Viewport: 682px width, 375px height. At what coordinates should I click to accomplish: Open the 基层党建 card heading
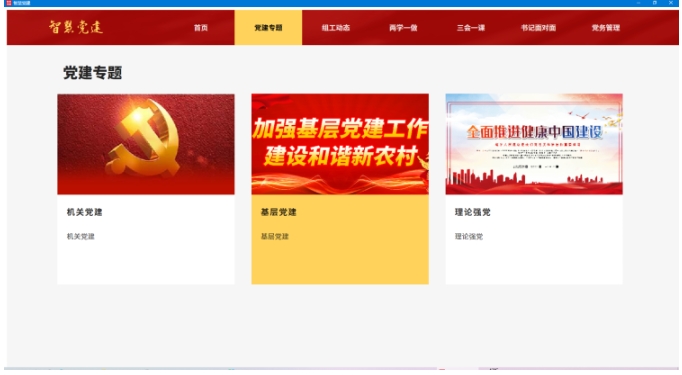pyautogui.click(x=278, y=212)
